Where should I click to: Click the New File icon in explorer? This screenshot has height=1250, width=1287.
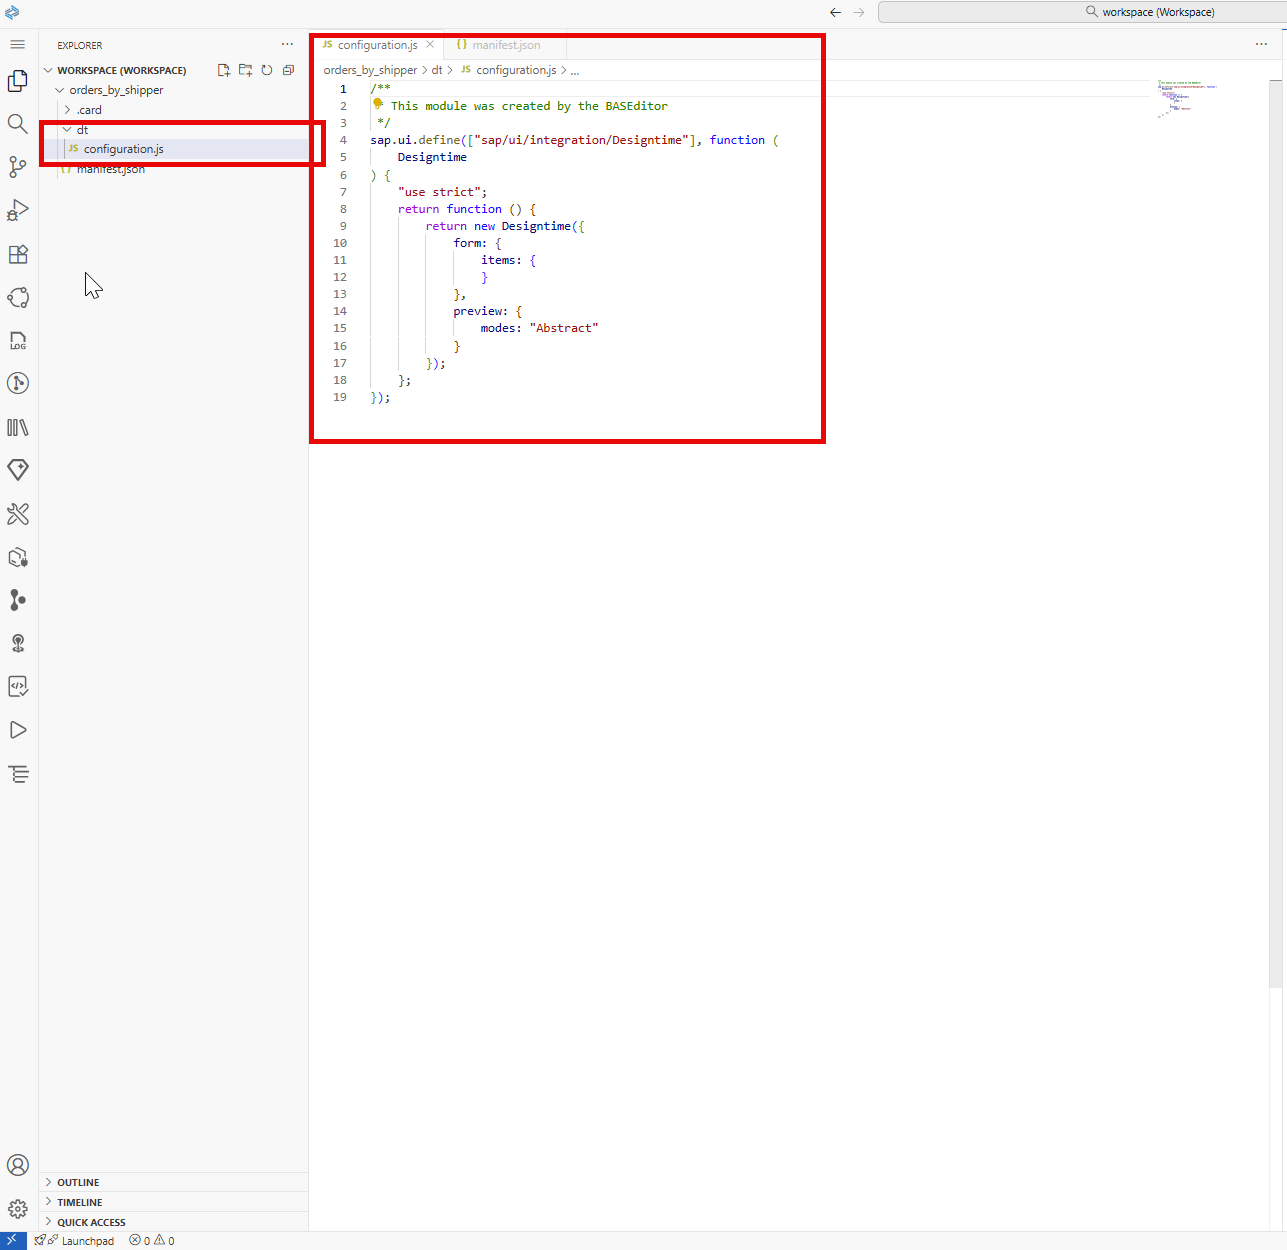224,70
